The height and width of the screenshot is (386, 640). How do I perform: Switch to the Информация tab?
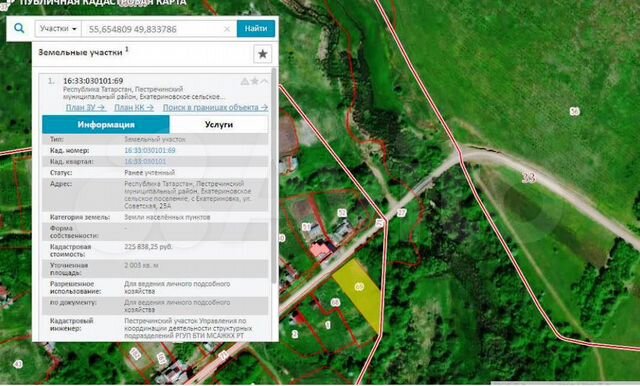pos(106,124)
